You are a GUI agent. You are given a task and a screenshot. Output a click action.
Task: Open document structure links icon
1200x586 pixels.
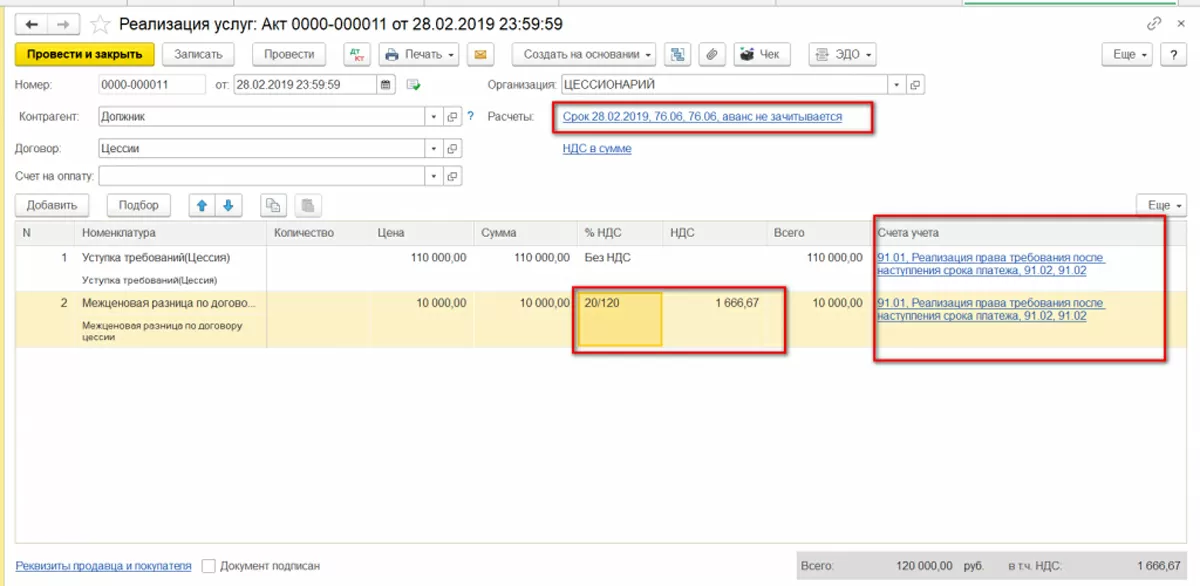click(676, 54)
